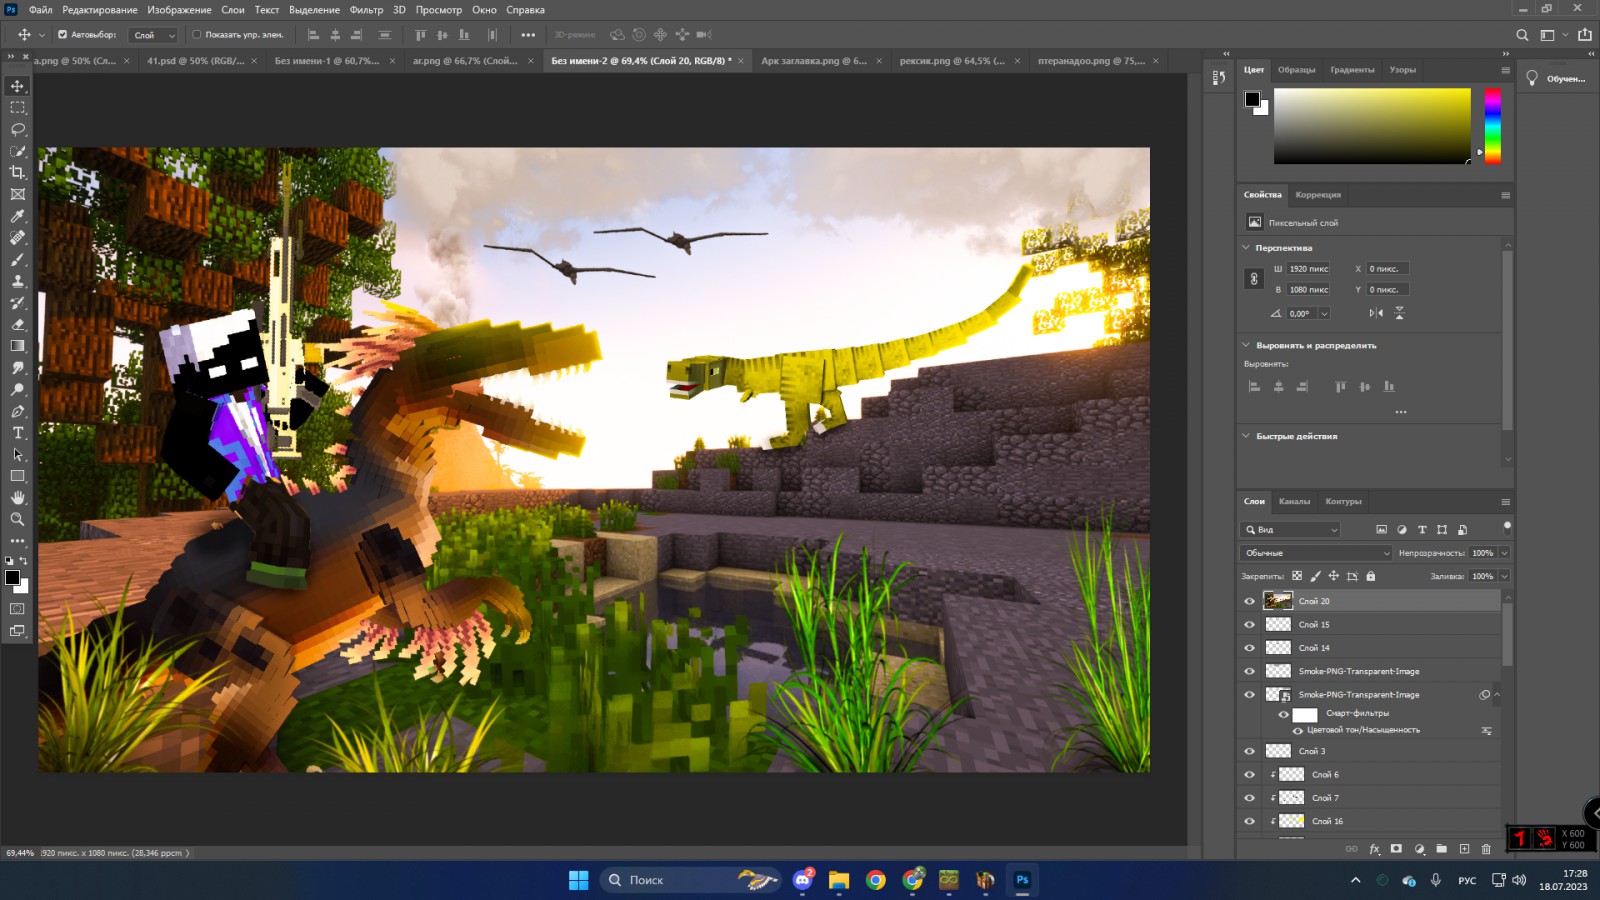Screen dimensions: 1600x900
Task: Toggle the Автовыбор checkbox
Action: pyautogui.click(x=62, y=34)
